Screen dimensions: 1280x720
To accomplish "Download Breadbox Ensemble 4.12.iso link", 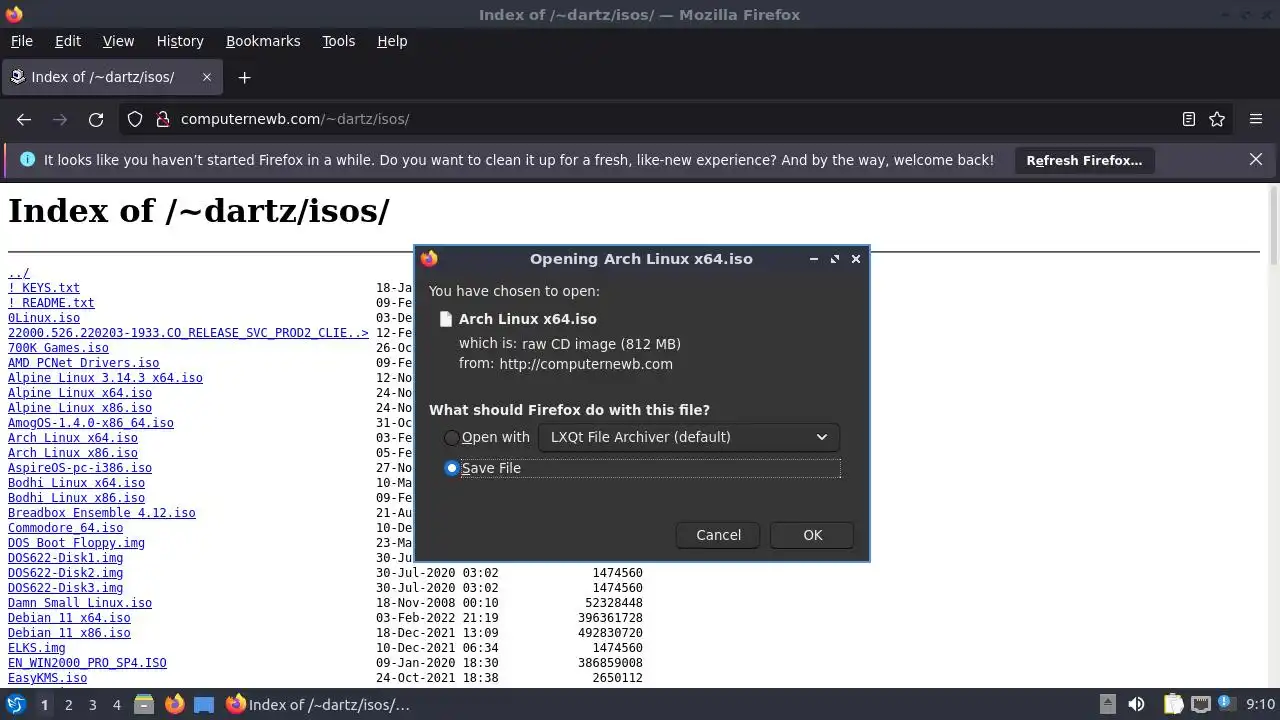I will (102, 513).
